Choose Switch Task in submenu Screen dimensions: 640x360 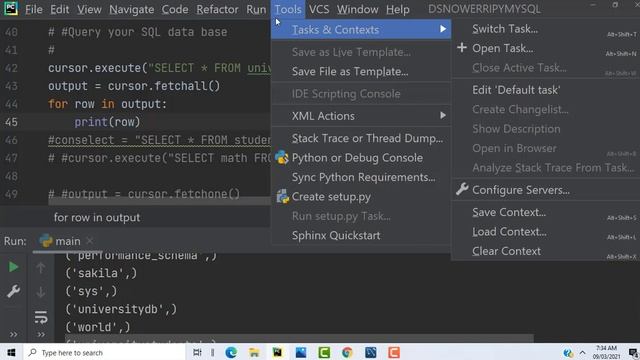546,29
